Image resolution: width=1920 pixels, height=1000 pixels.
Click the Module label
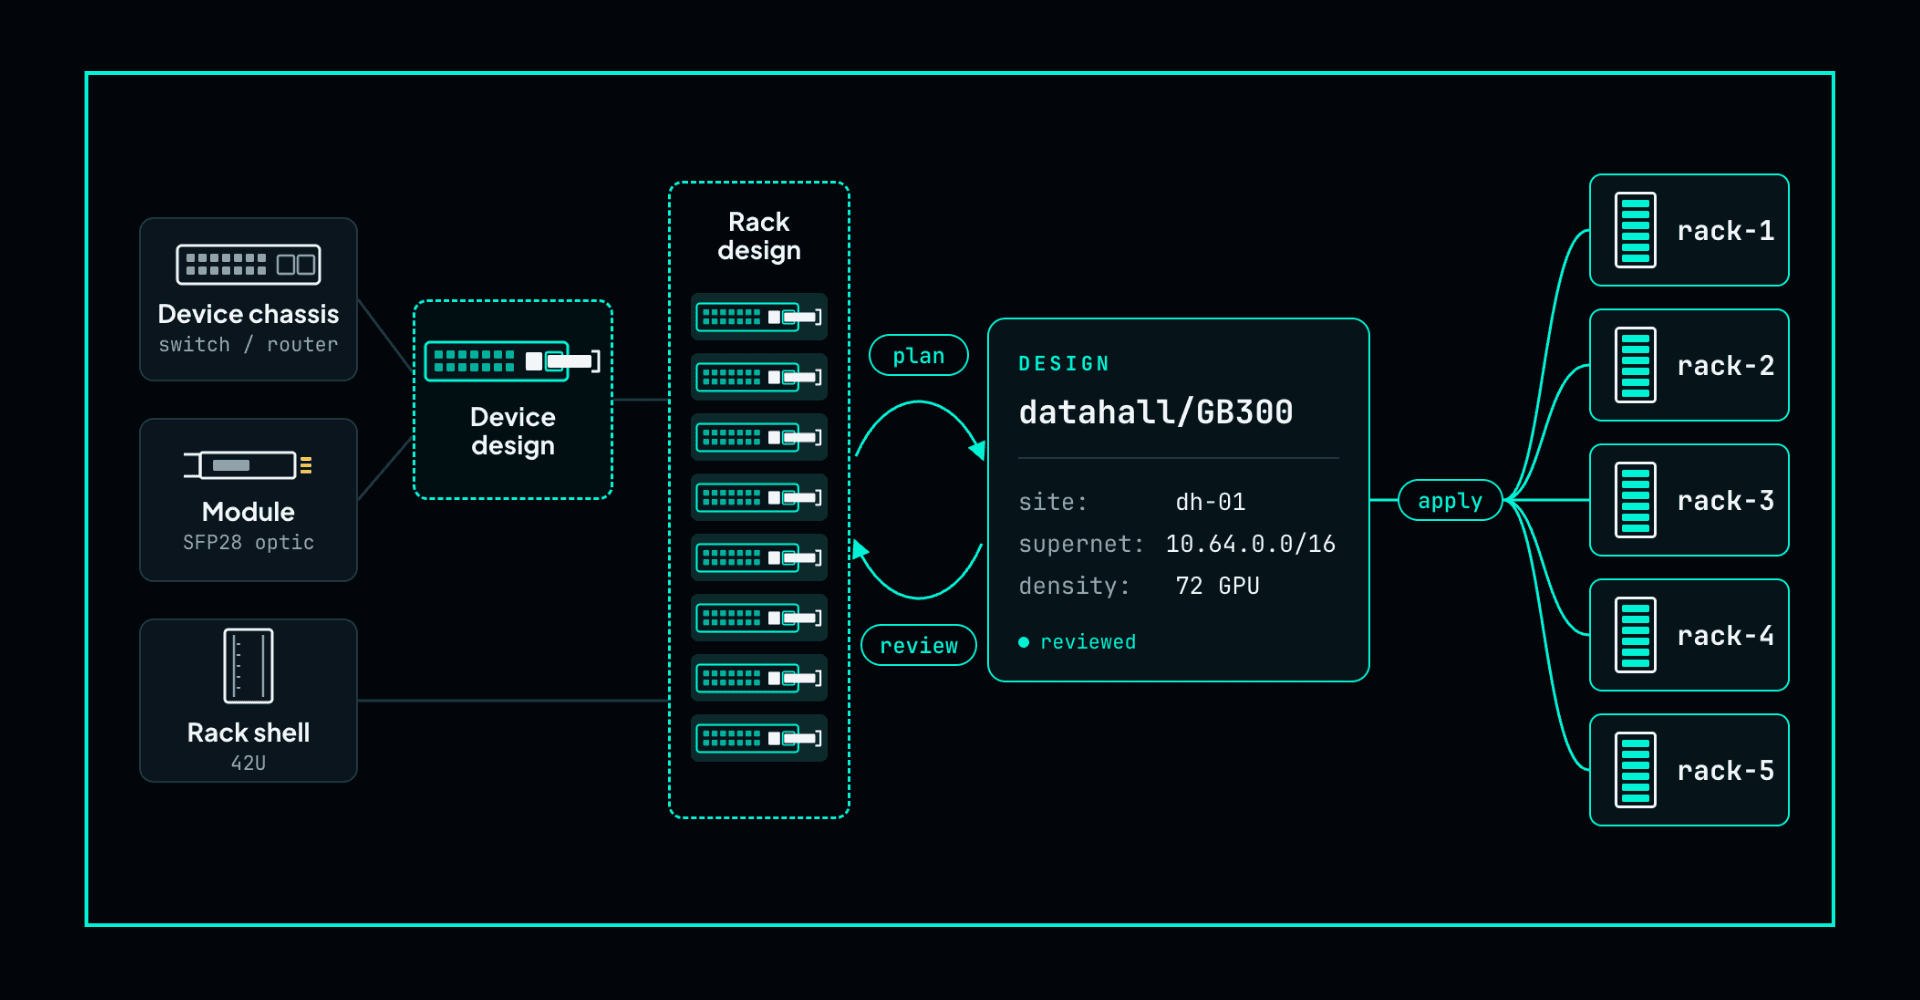pos(248,512)
